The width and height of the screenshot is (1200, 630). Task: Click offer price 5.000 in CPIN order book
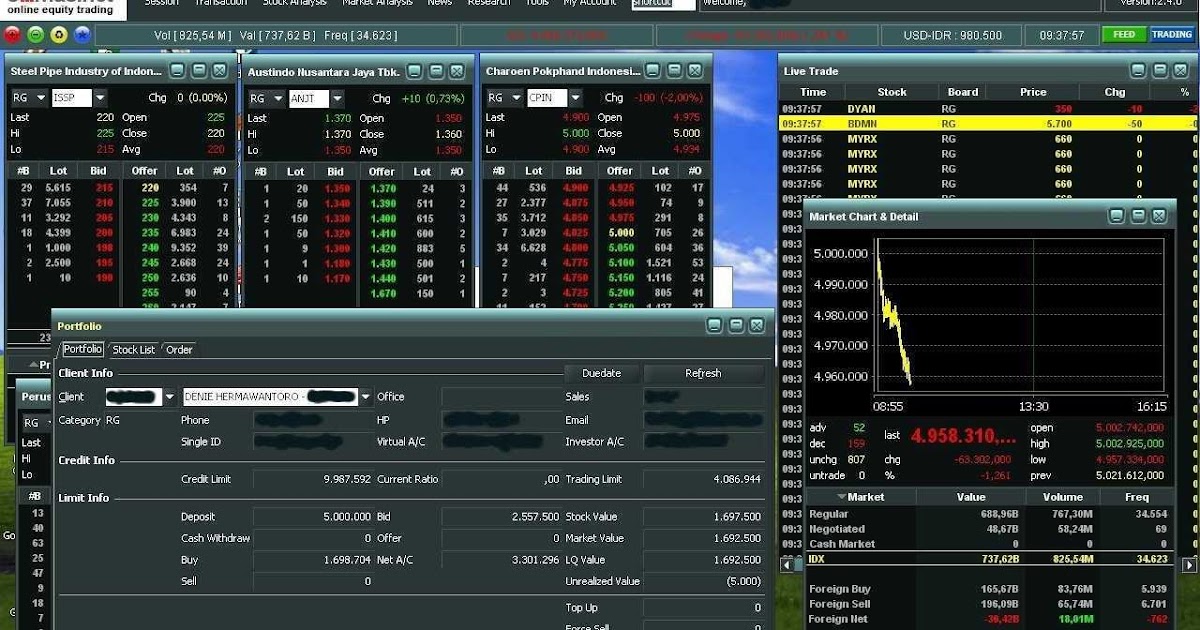(x=620, y=233)
